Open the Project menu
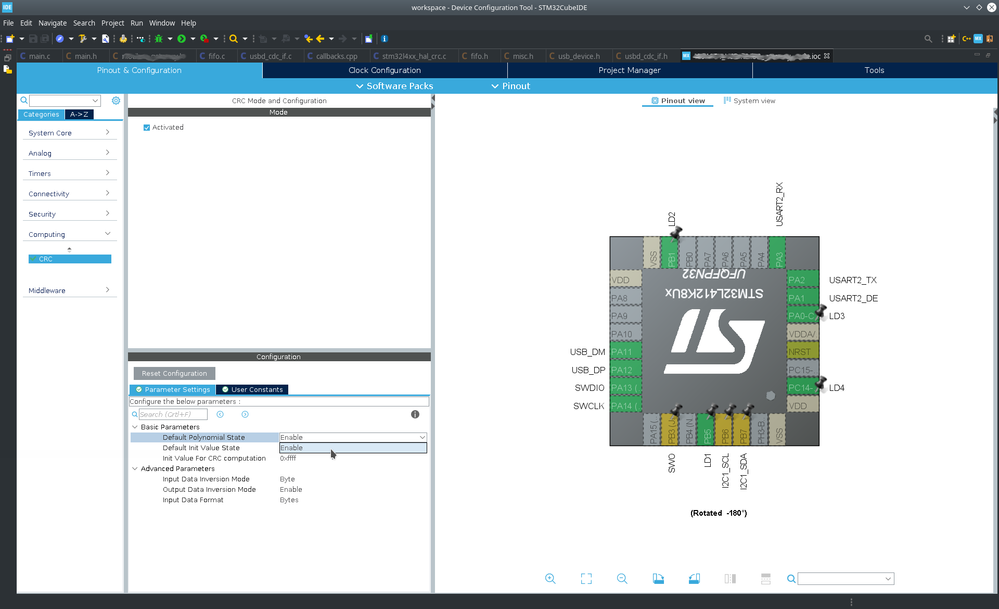The image size is (999, 609). 113,23
